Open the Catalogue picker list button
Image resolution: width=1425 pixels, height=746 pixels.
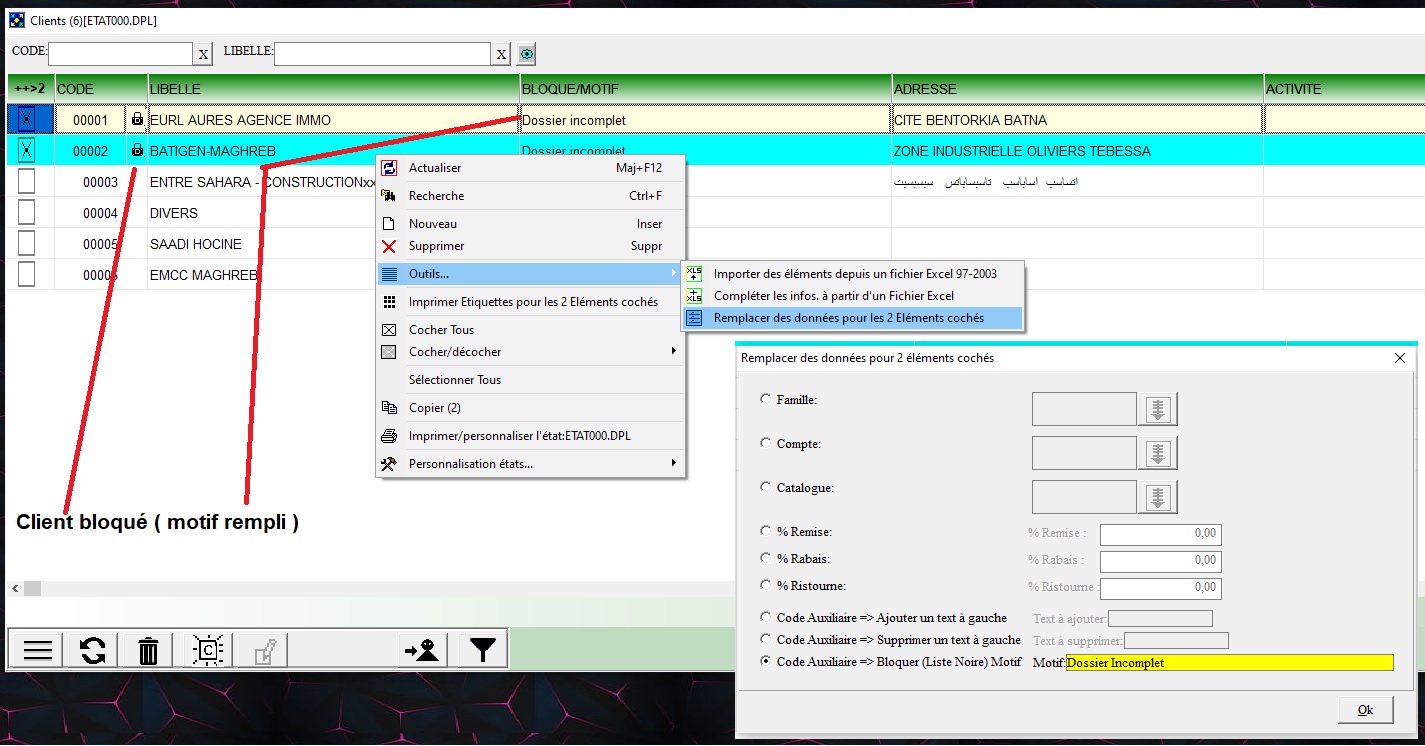pos(1158,497)
